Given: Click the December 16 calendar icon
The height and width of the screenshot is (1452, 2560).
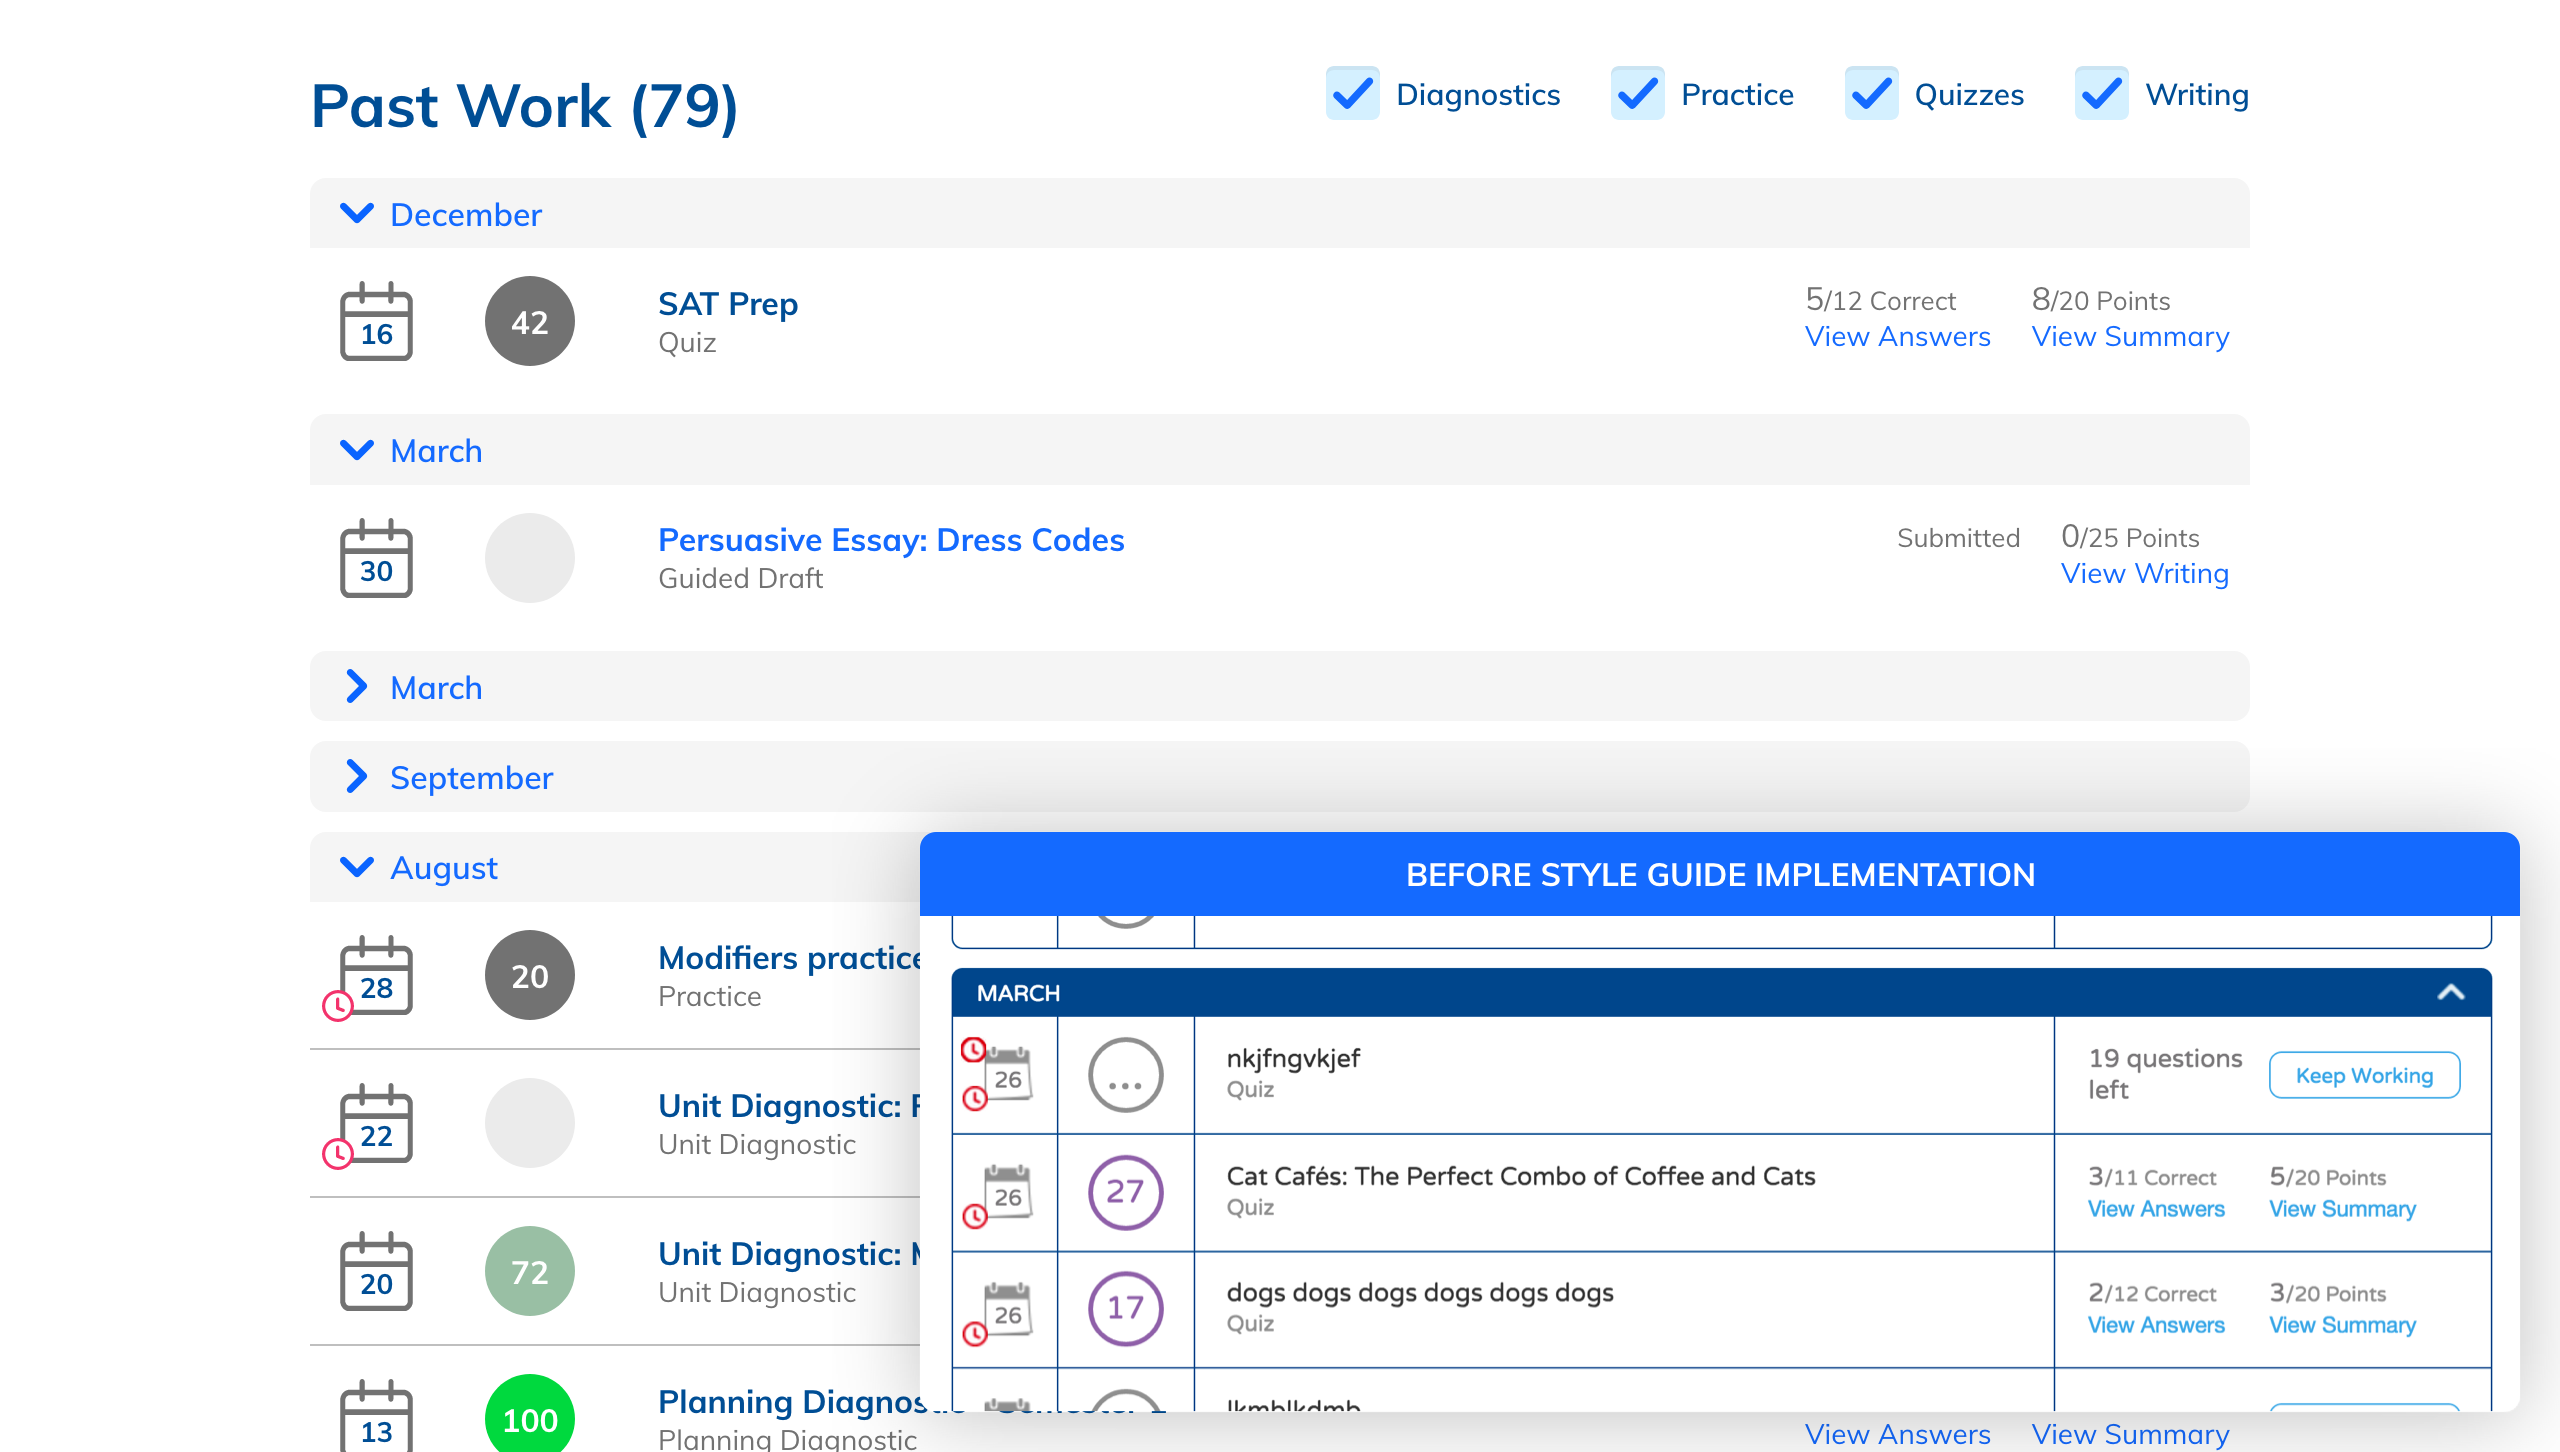Looking at the screenshot, I should 376,322.
